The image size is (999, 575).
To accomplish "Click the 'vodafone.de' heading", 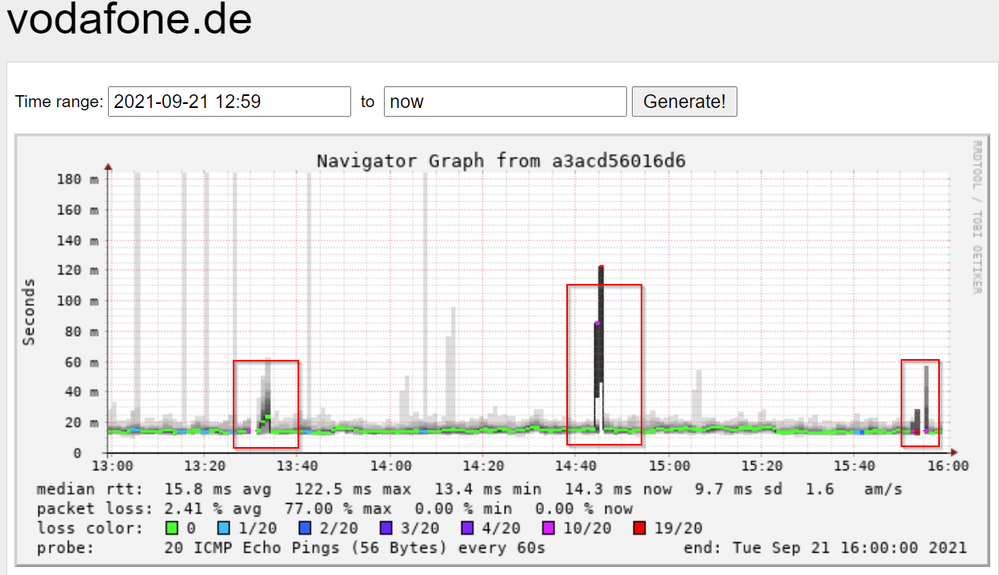I will pyautogui.click(x=129, y=19).
